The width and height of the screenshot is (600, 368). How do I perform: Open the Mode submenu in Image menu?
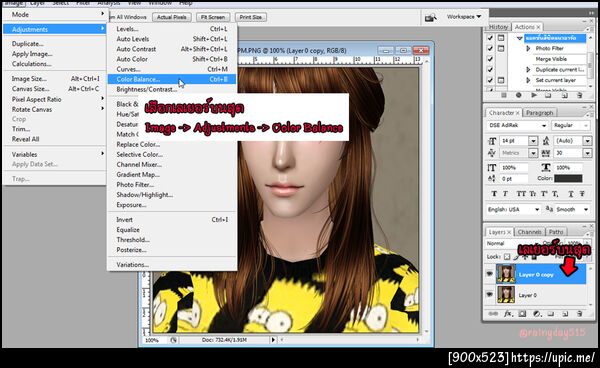point(54,15)
